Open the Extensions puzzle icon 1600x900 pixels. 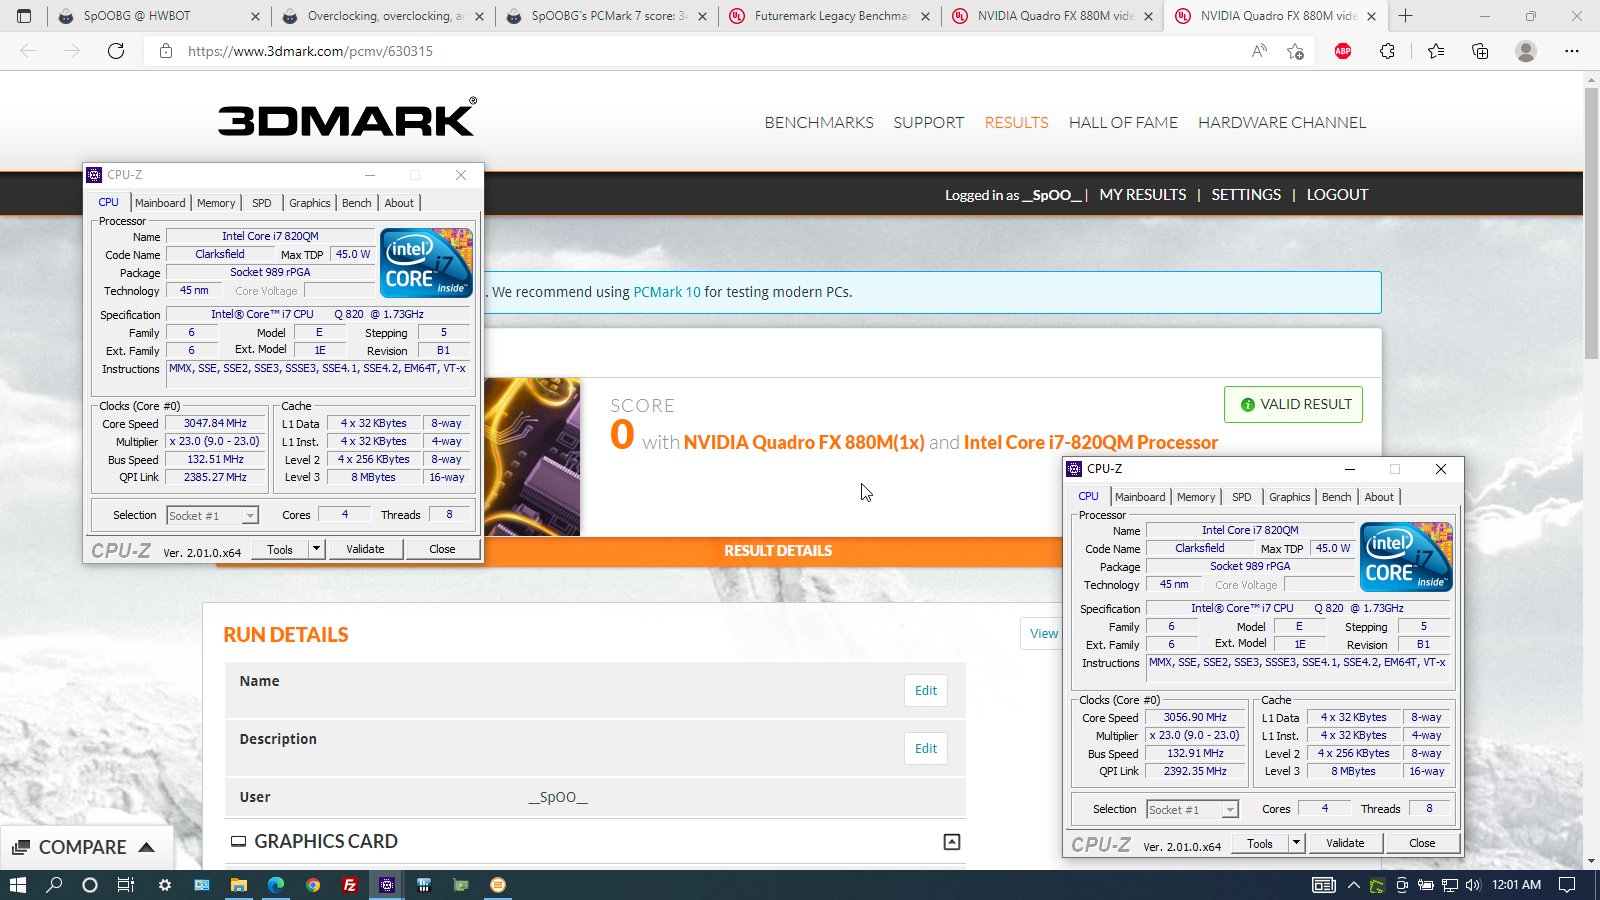(x=1387, y=51)
